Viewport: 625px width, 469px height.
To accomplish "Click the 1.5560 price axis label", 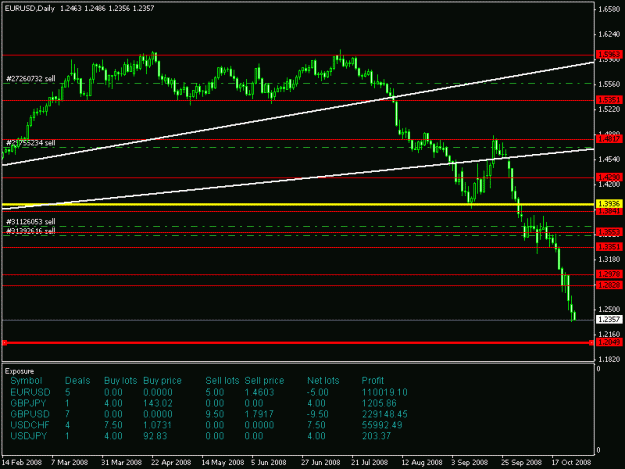I will coord(609,84).
